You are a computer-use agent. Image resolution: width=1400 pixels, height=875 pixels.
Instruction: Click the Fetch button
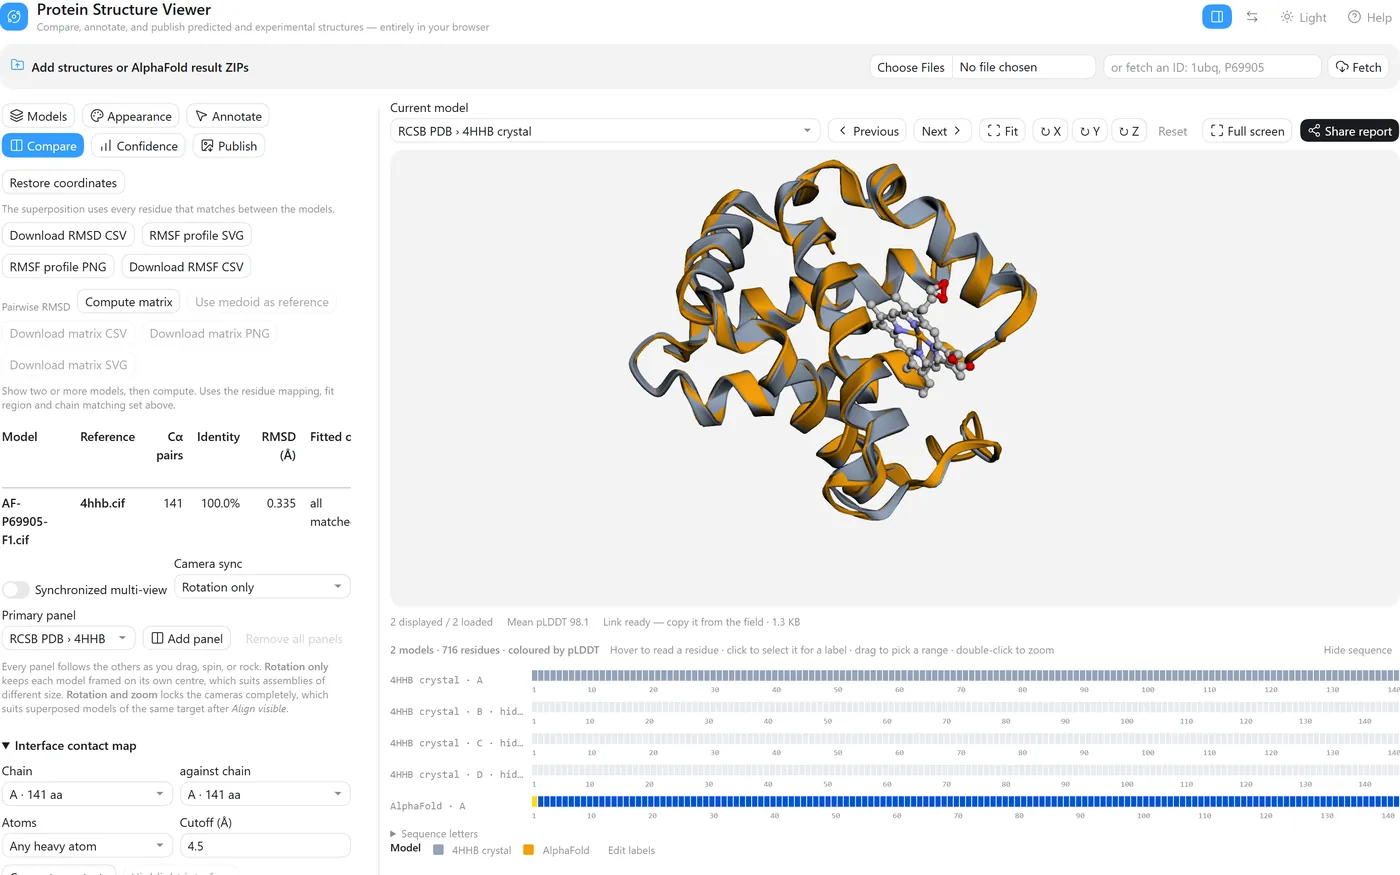point(1358,67)
